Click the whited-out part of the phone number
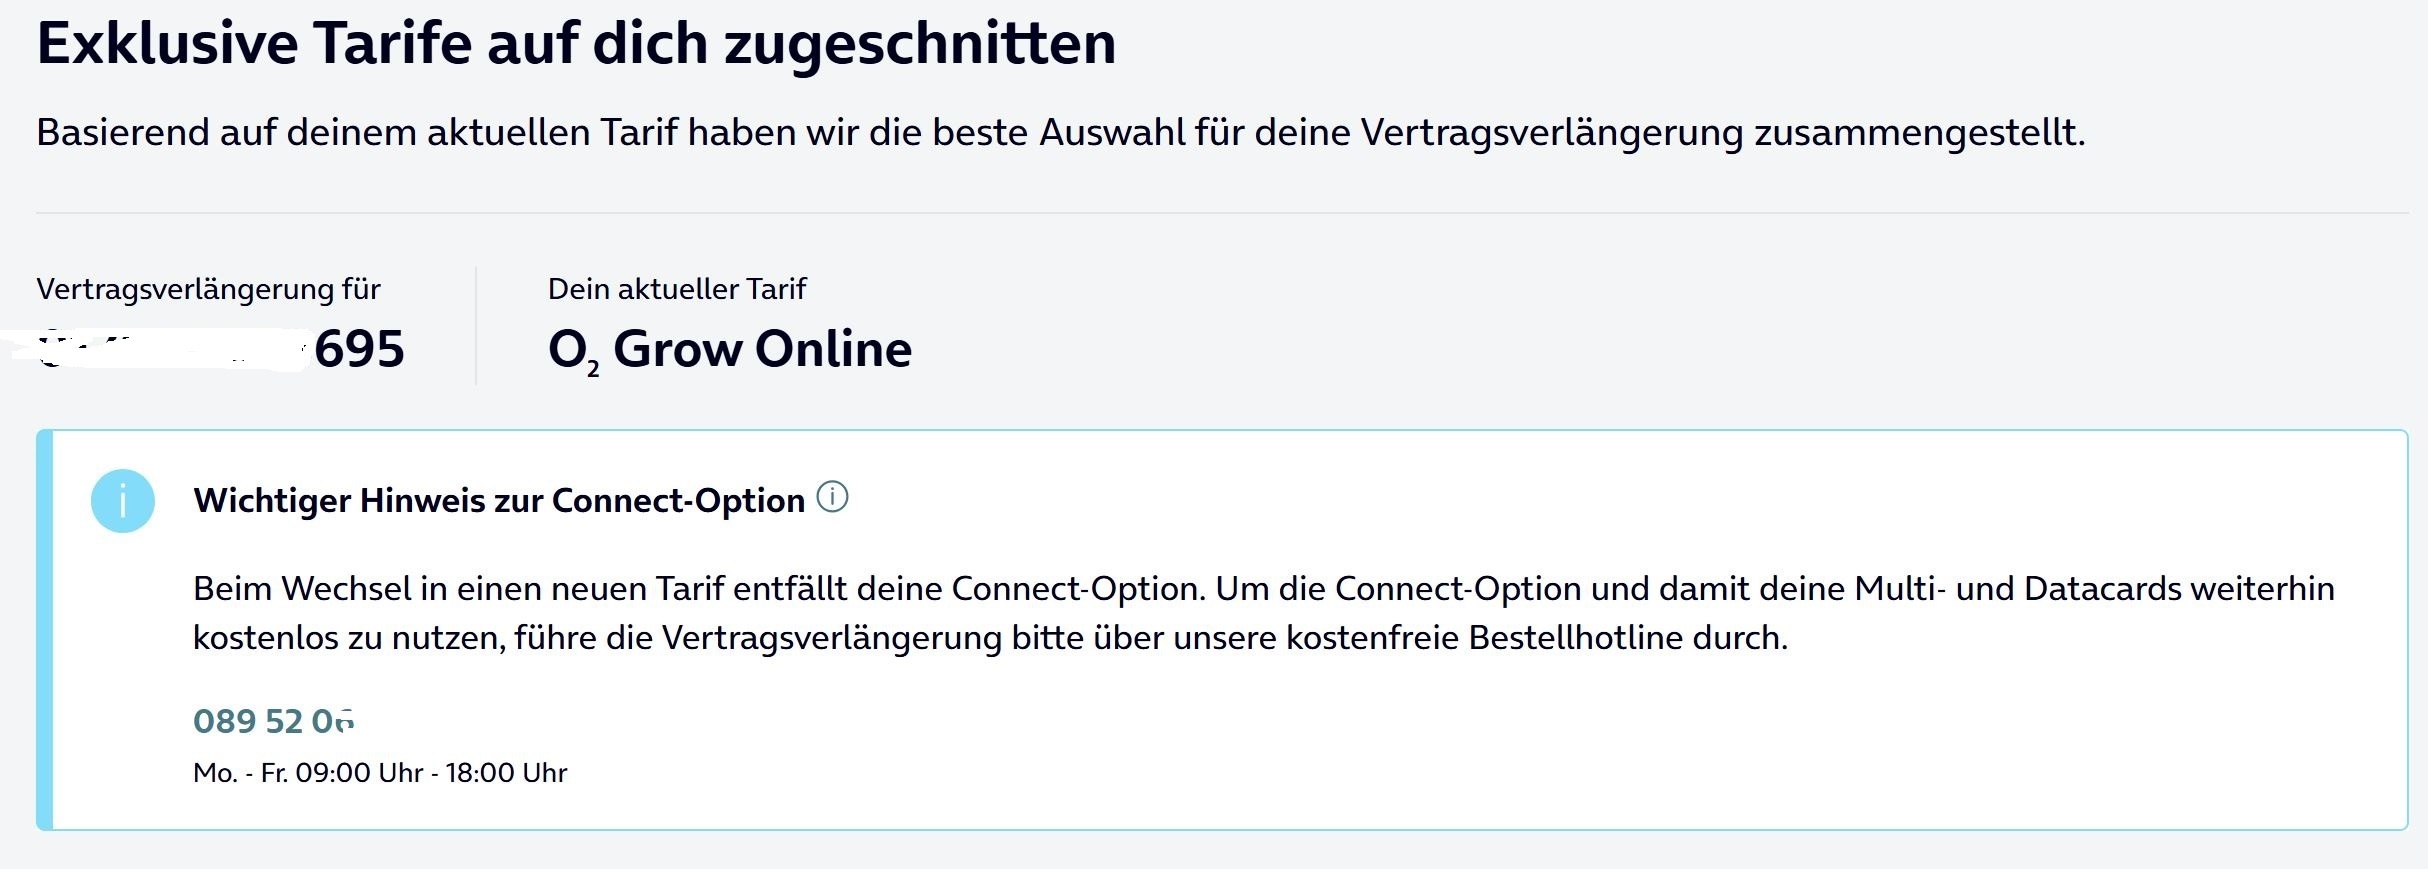 170,349
